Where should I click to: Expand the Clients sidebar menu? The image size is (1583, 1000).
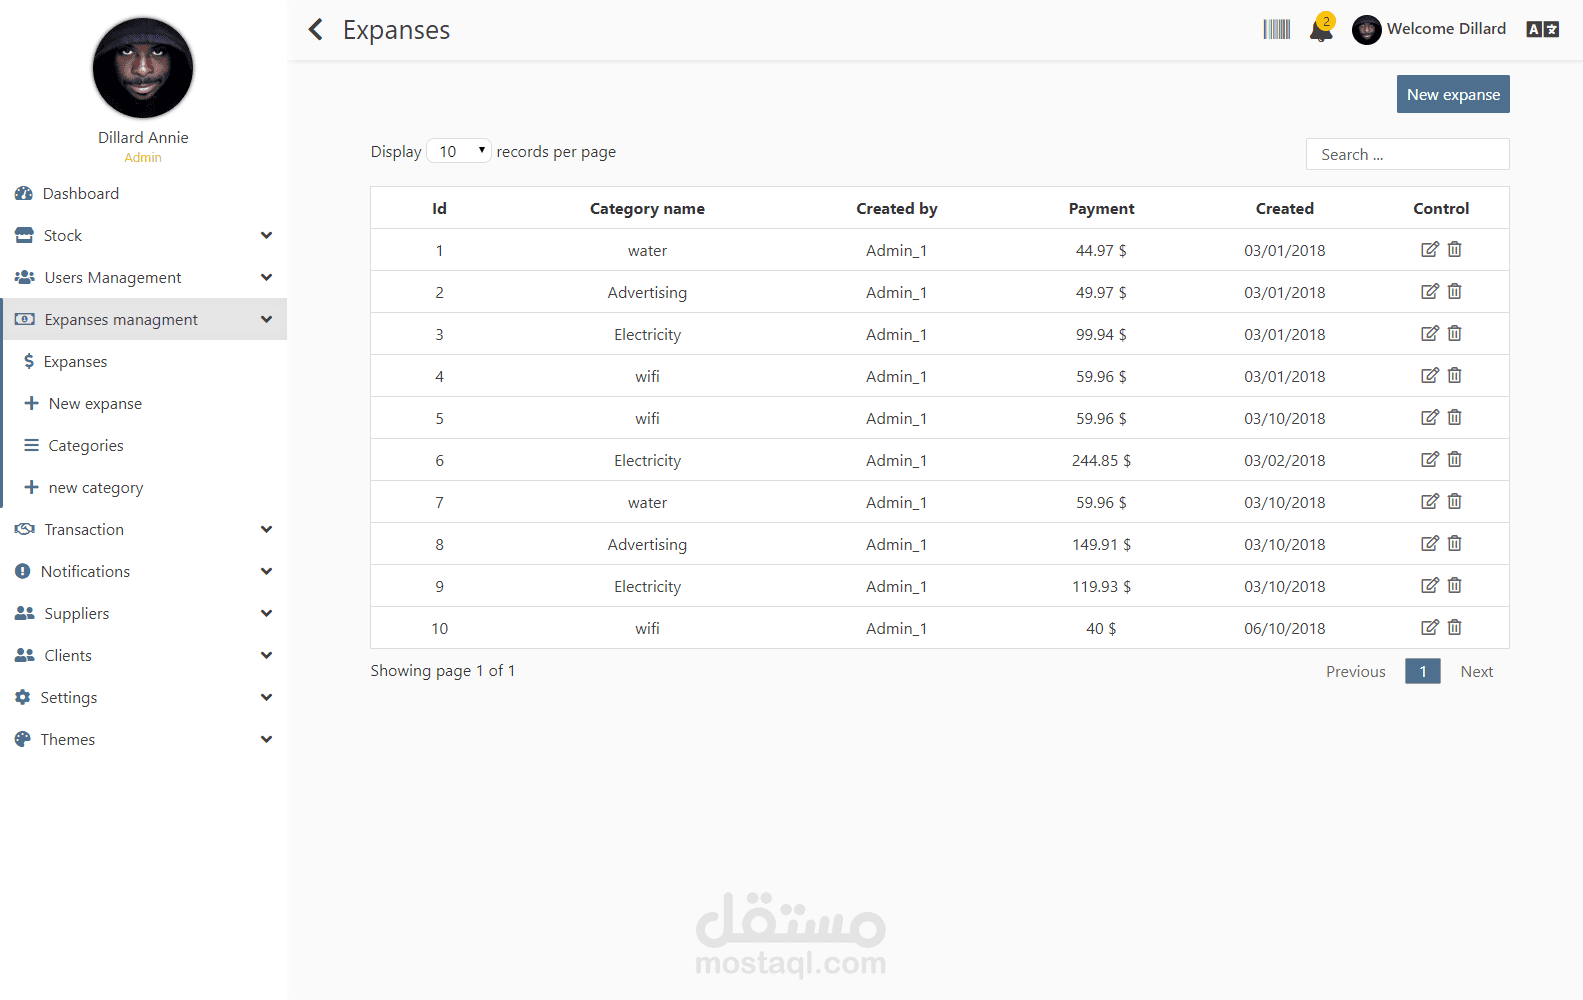[143, 656]
